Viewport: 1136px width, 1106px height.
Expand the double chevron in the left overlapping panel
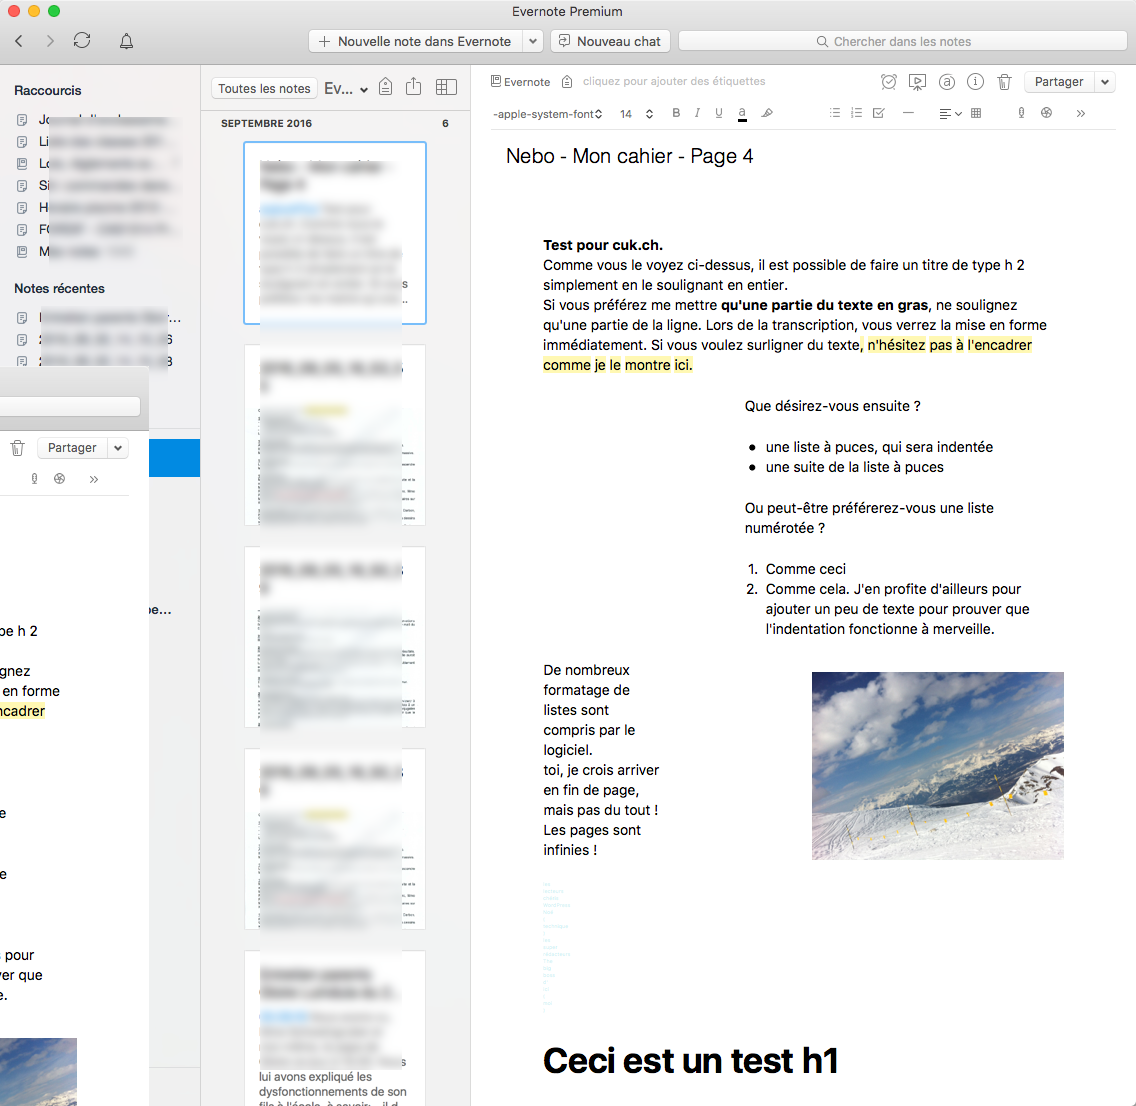(93, 479)
